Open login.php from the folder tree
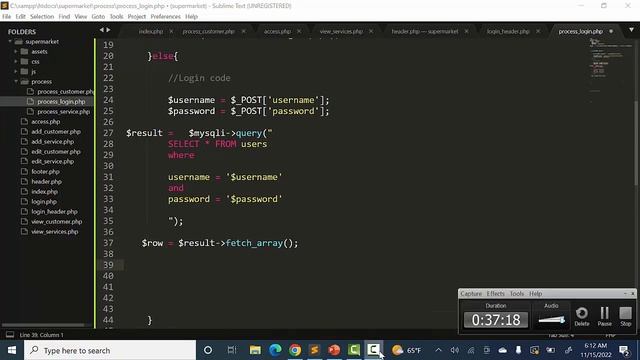Screen dimensions: 640x360 (44, 202)
